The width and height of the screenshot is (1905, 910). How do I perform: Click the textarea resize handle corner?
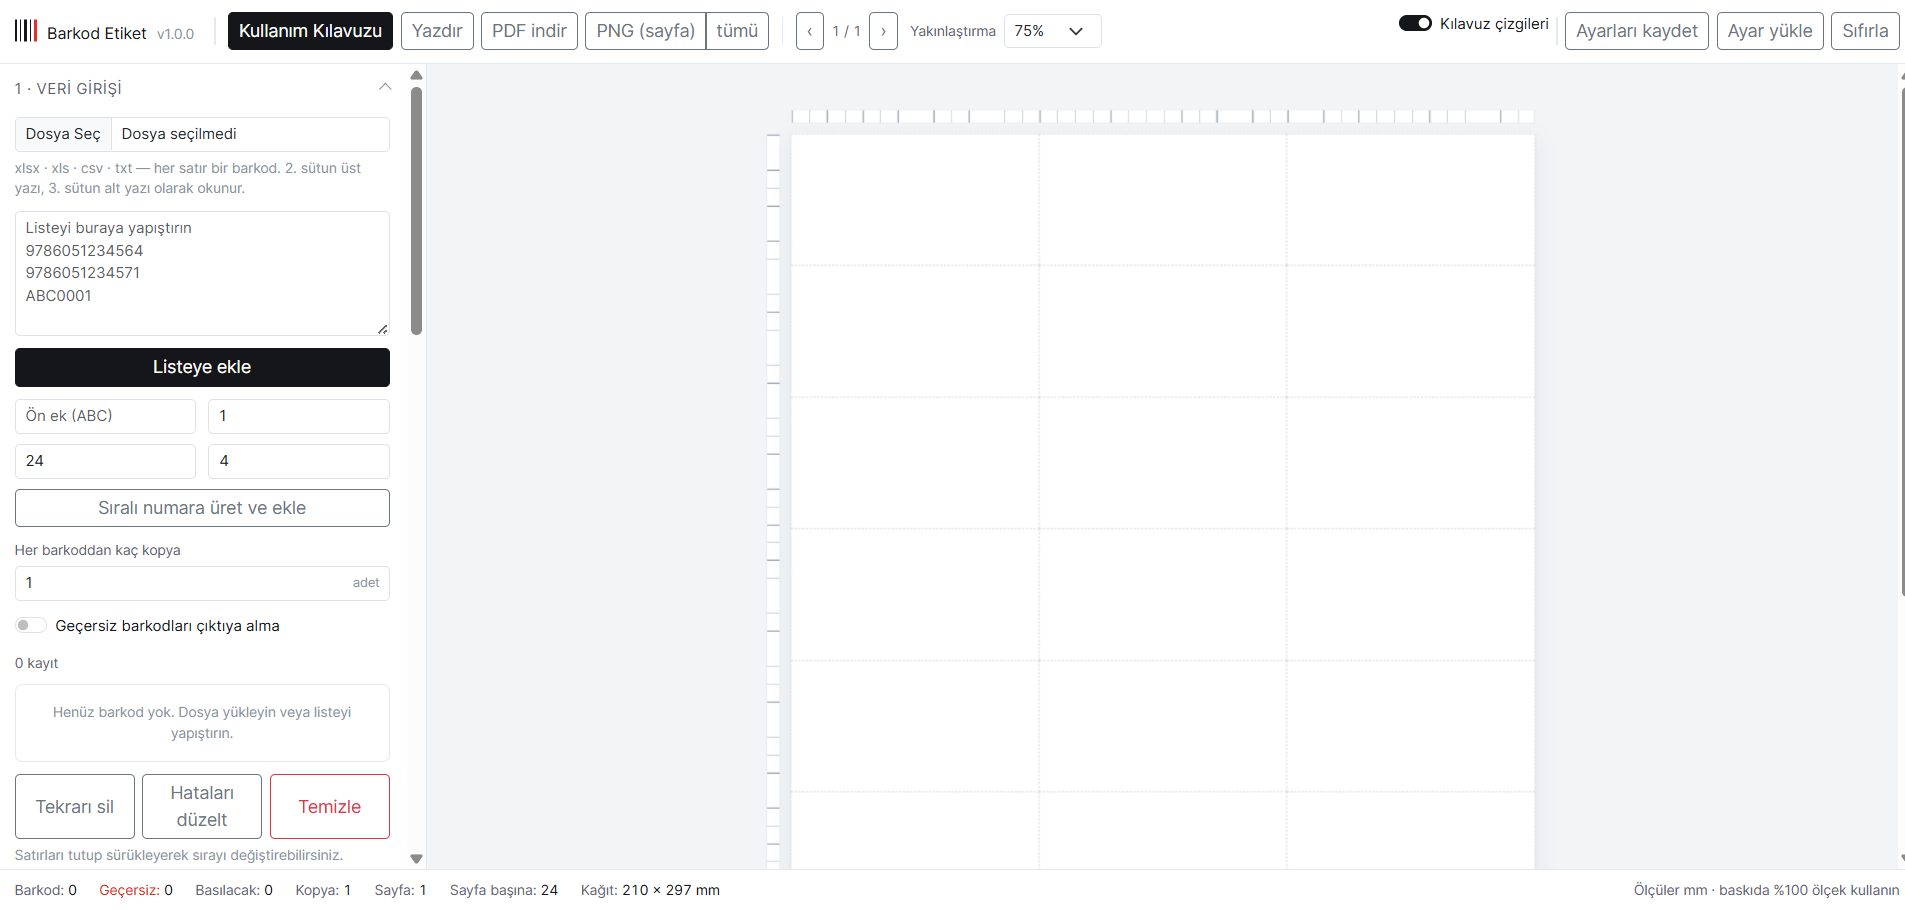(x=382, y=329)
